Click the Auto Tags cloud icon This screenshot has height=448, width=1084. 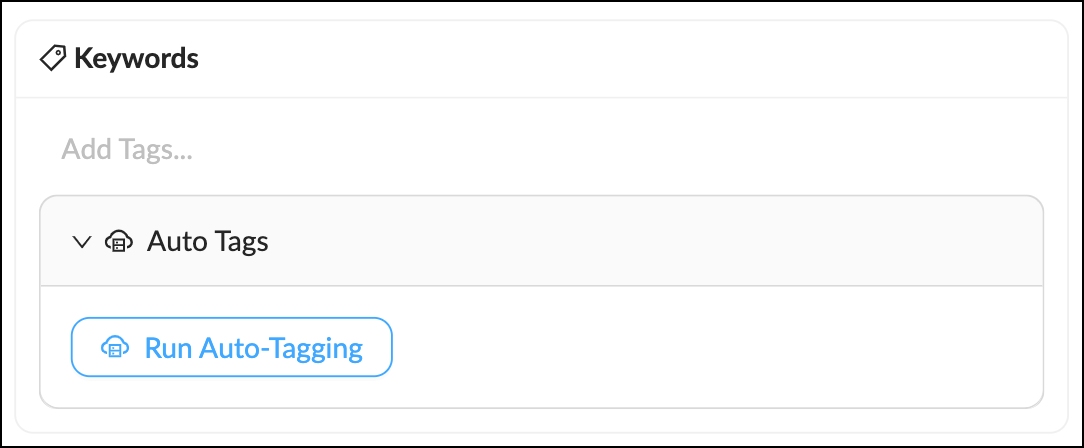point(118,242)
